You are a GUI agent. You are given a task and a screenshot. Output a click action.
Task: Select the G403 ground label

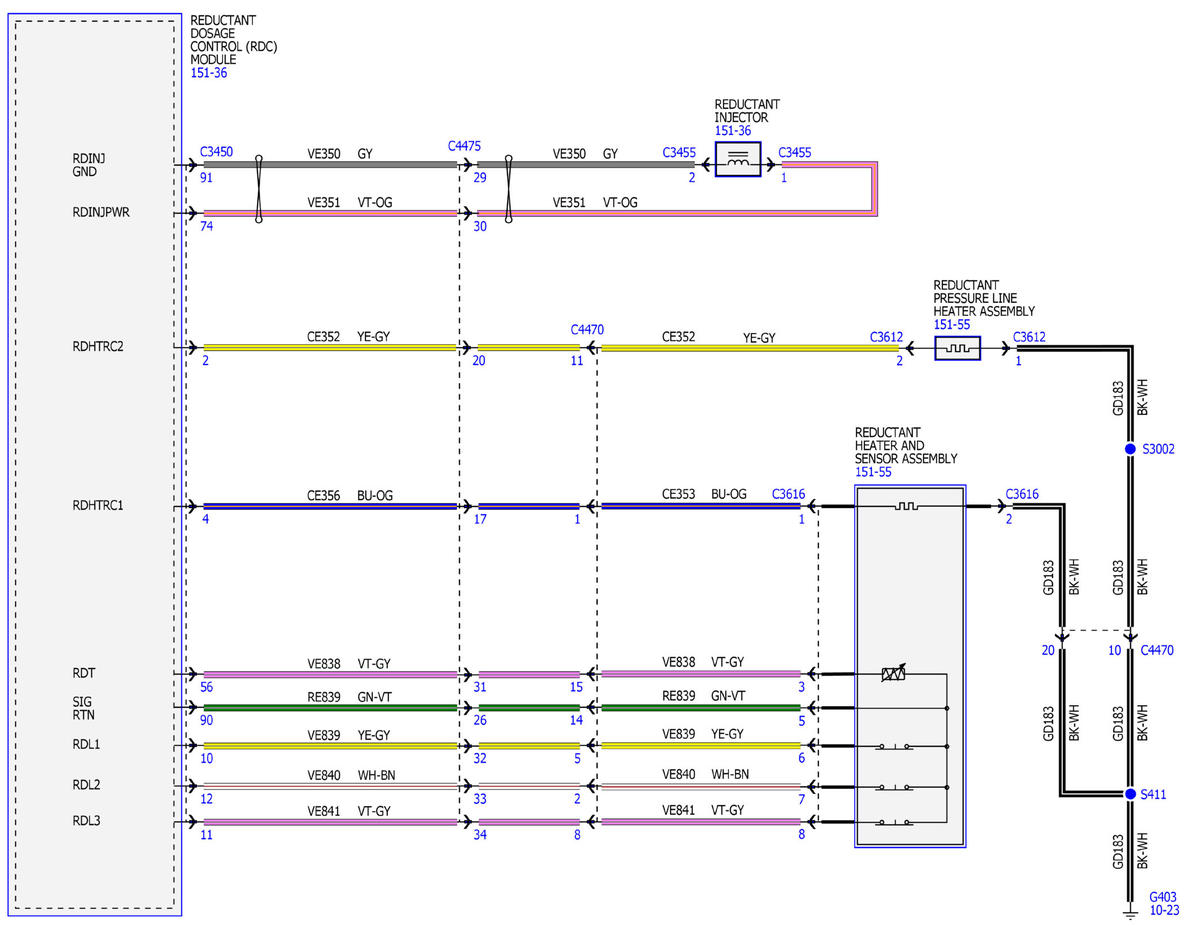point(1164,897)
